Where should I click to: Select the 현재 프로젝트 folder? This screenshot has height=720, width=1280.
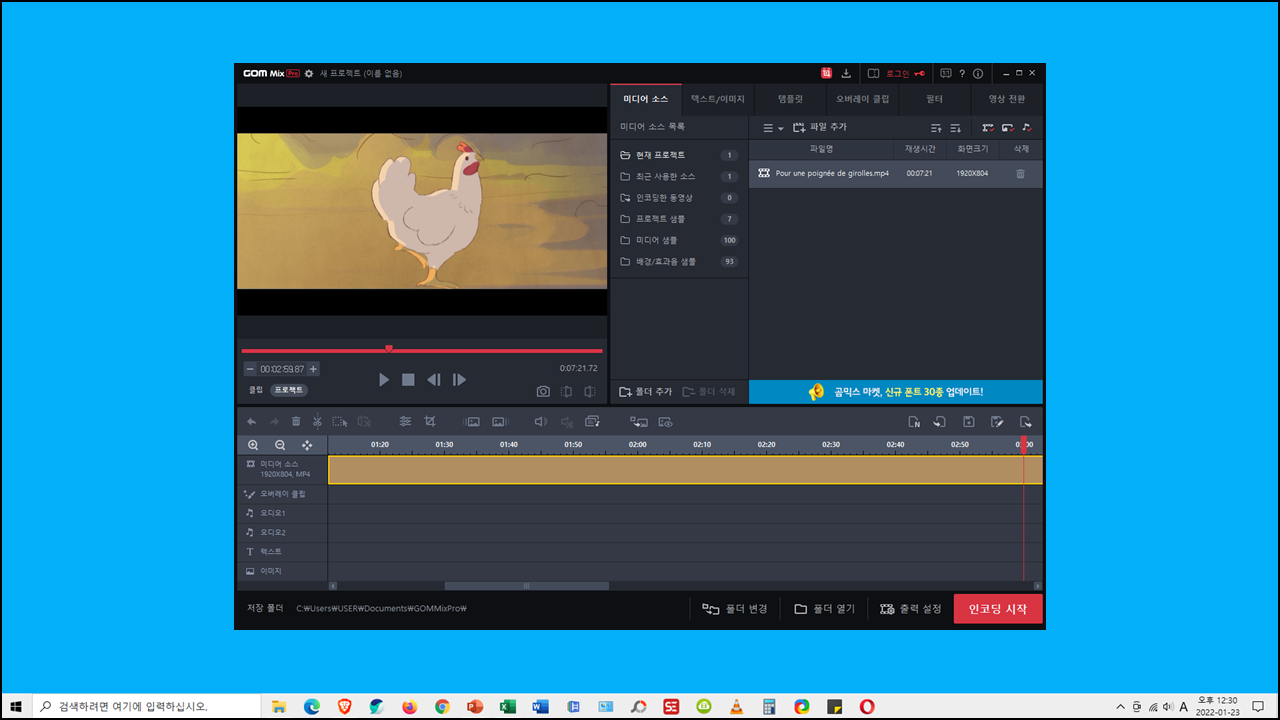(679, 155)
